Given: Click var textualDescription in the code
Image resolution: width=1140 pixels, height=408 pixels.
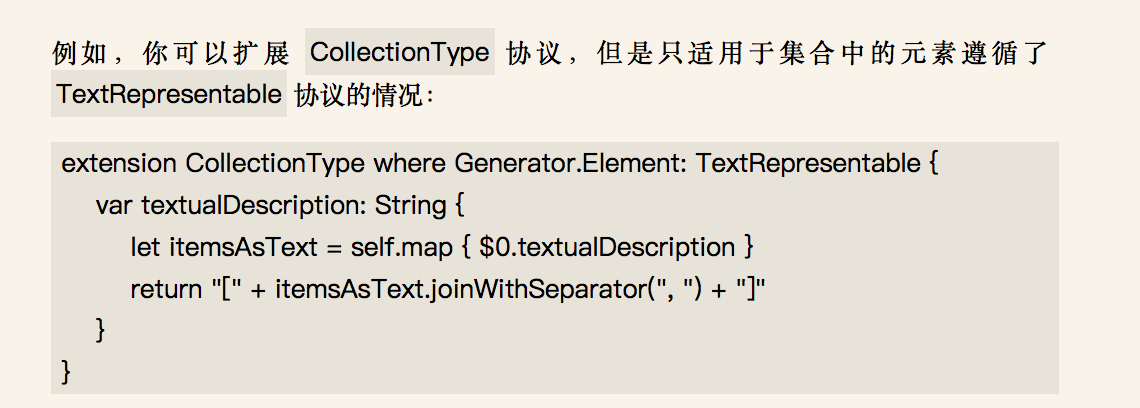Looking at the screenshot, I should [x=230, y=207].
